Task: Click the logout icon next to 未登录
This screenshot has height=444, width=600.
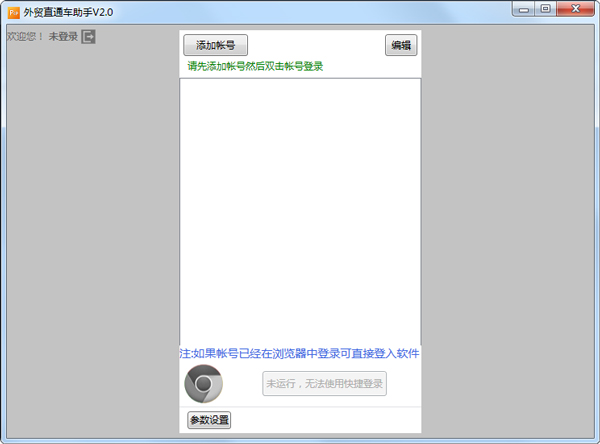Action: pos(88,37)
